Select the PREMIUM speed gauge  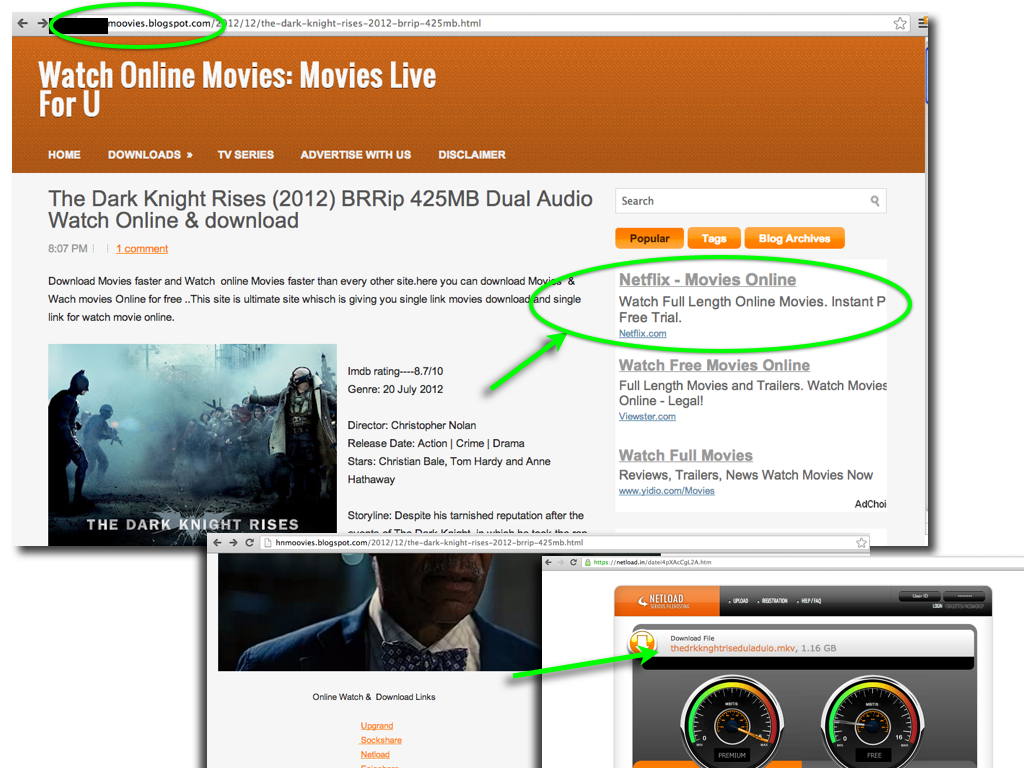point(731,721)
